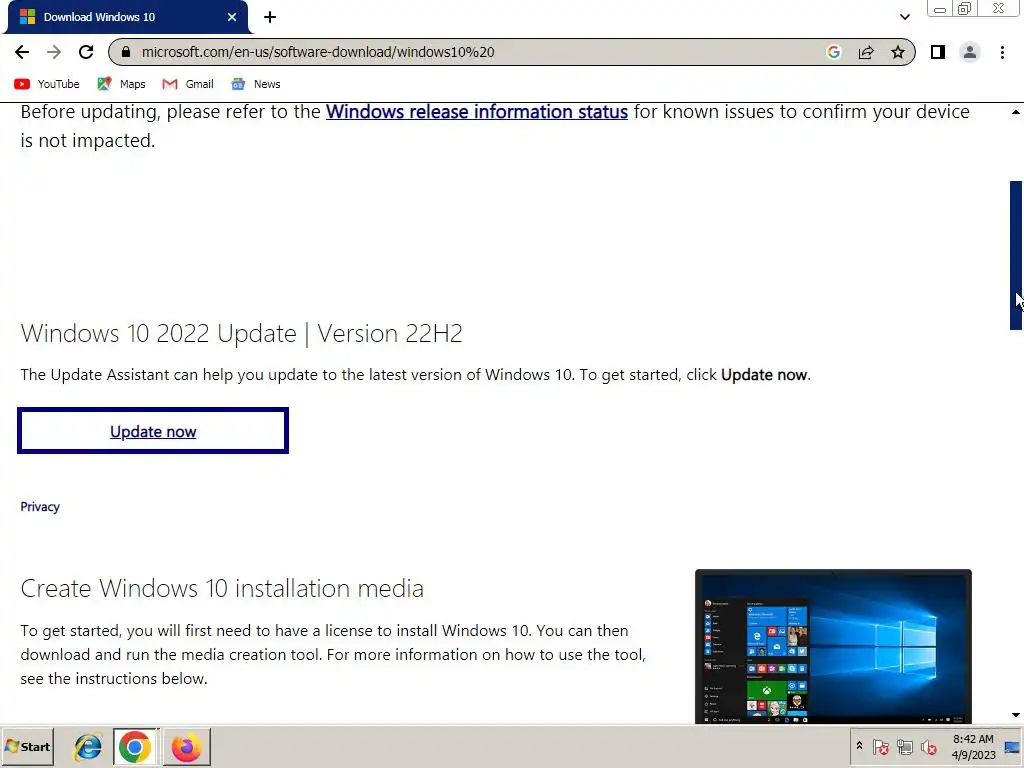1024x768 pixels.
Task: Switch to Chrome in the taskbar
Action: 135,747
